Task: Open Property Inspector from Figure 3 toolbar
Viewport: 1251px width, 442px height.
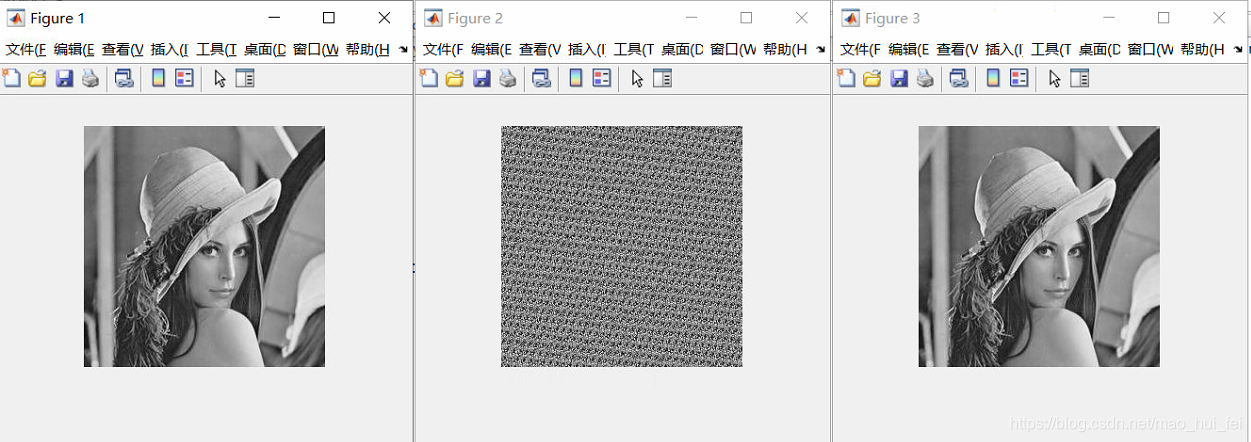Action: click(1079, 78)
